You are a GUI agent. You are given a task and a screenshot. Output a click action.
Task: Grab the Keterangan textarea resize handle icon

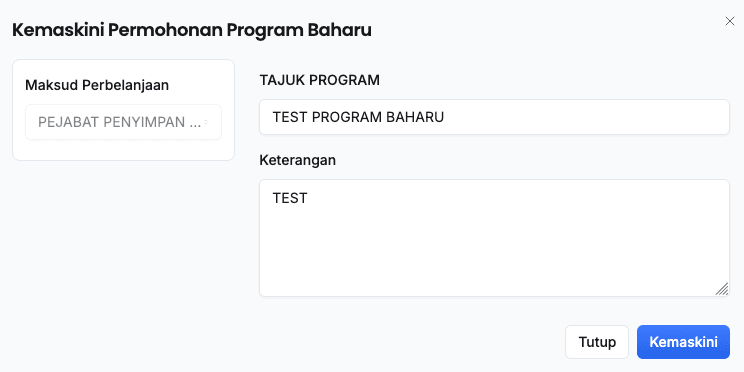(x=721, y=288)
